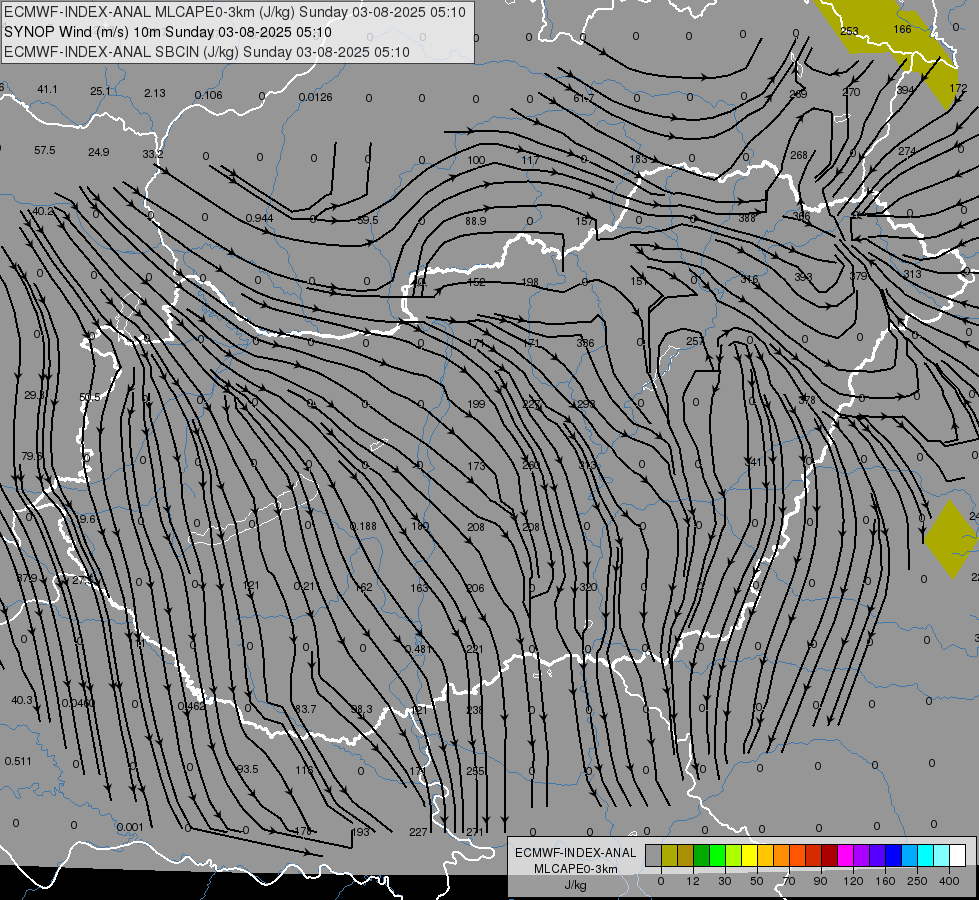Click the map value '0.001'
Viewport: 979px width, 900px height.
point(130,828)
